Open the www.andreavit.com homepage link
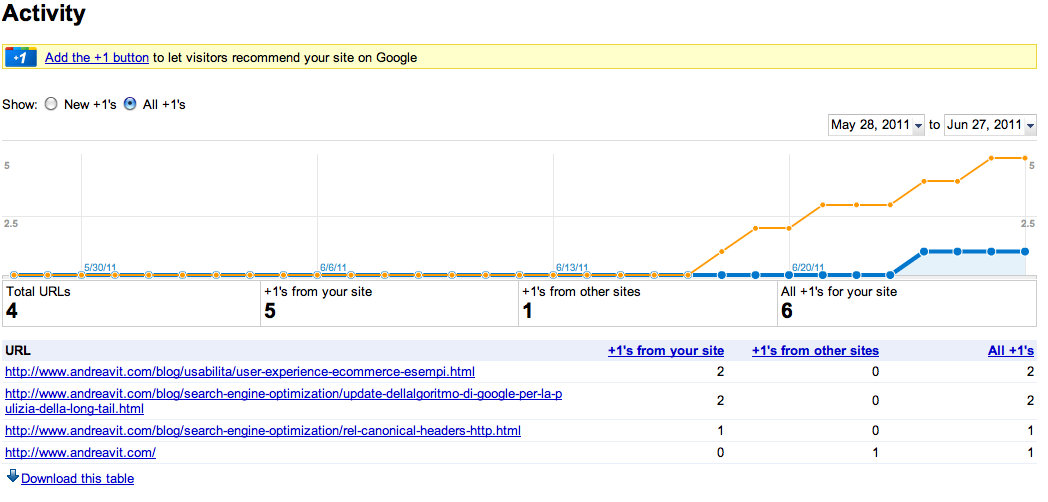 (80, 453)
